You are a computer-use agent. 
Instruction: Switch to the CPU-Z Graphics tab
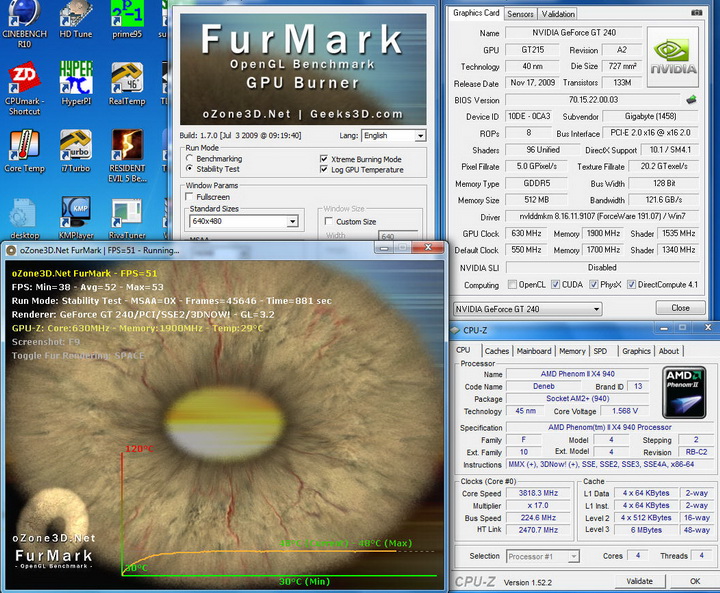click(x=636, y=351)
